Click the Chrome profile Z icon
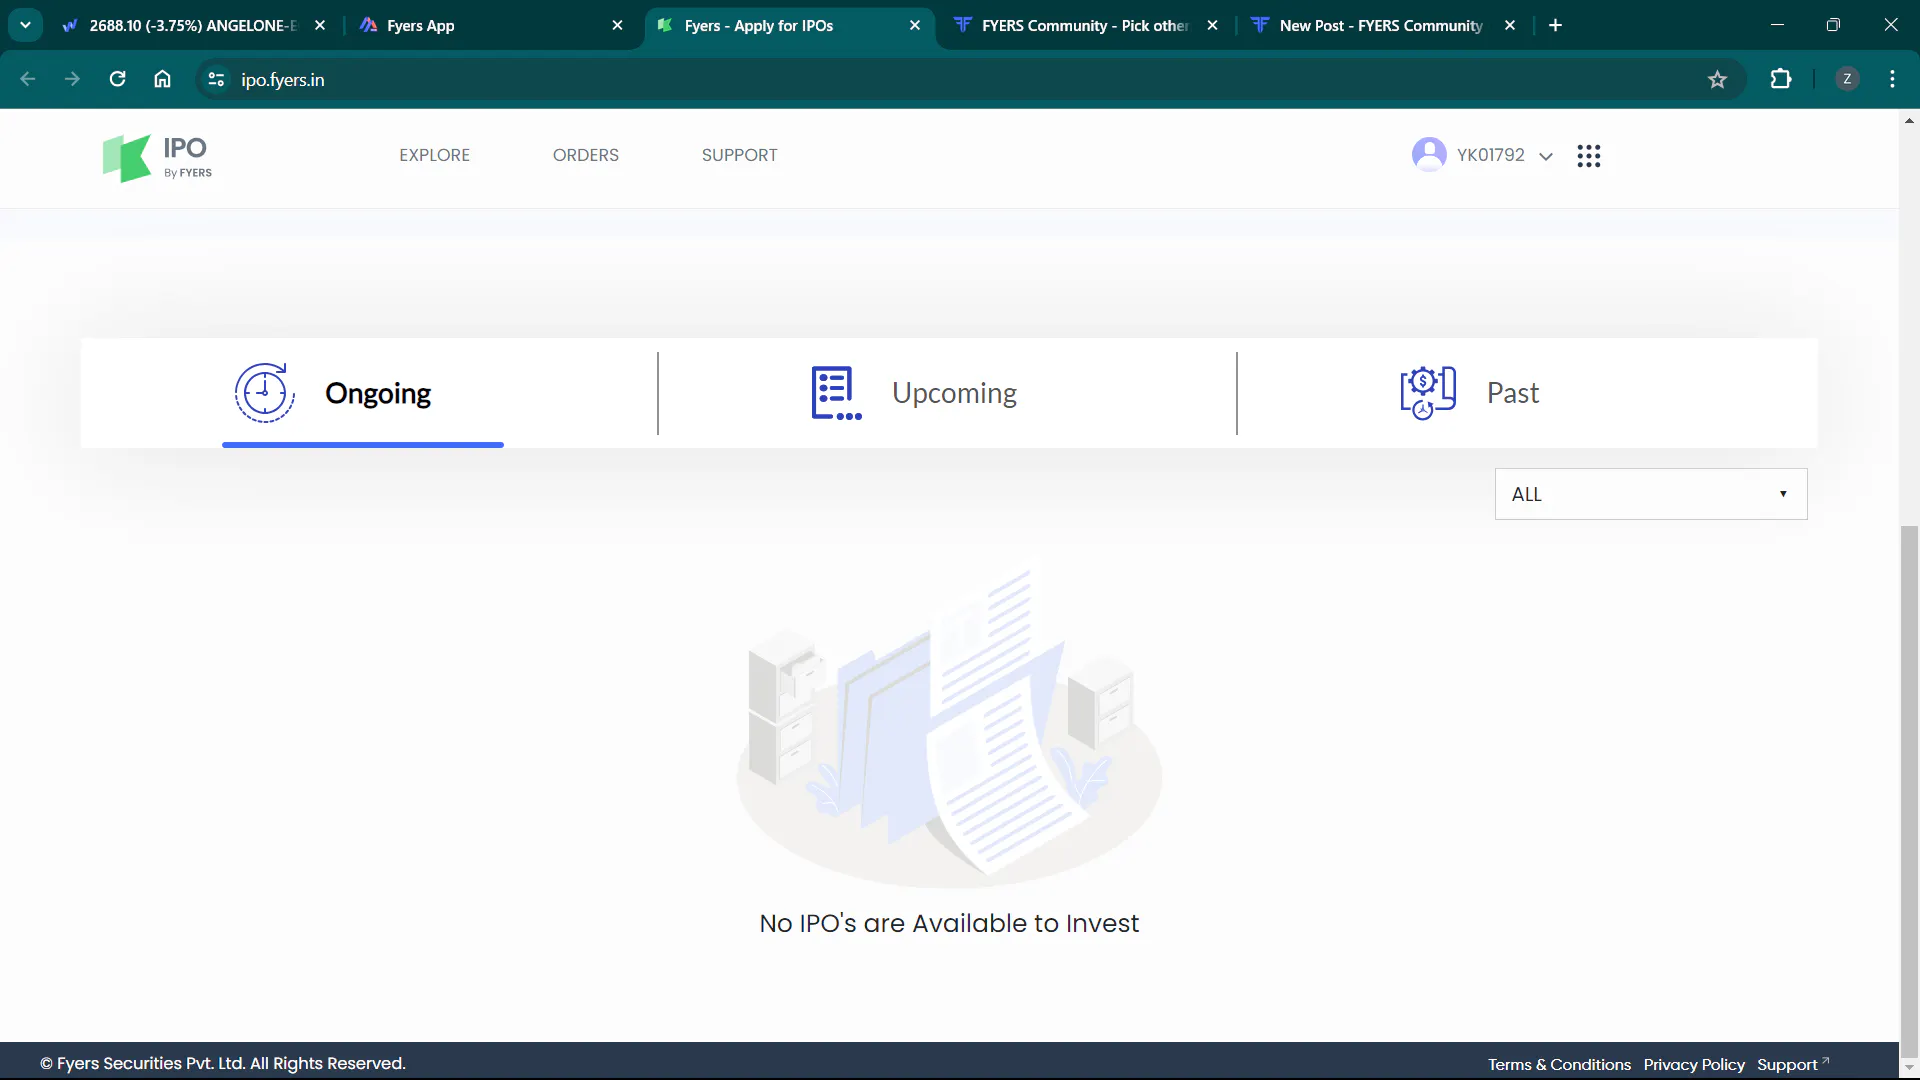Screen dimensions: 1920x1080 coord(1847,79)
